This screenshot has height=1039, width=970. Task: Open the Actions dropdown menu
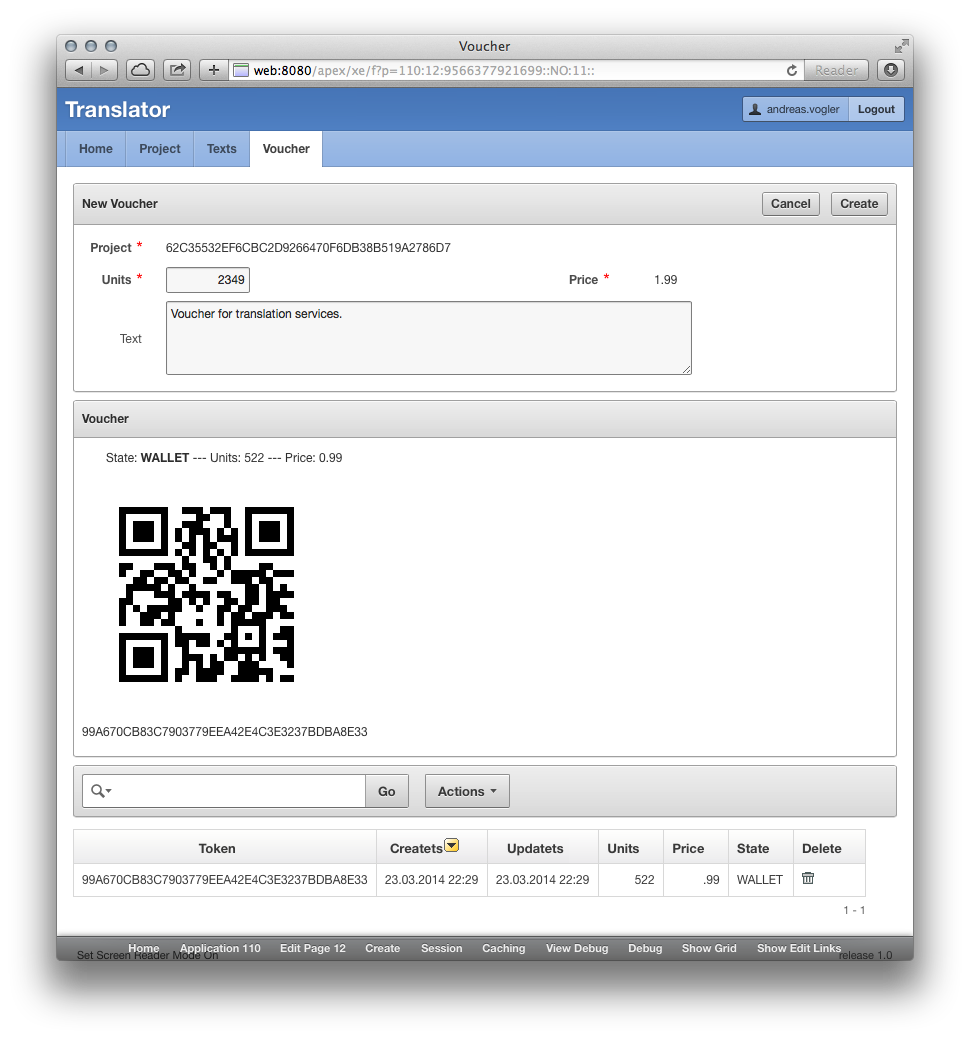tap(467, 791)
